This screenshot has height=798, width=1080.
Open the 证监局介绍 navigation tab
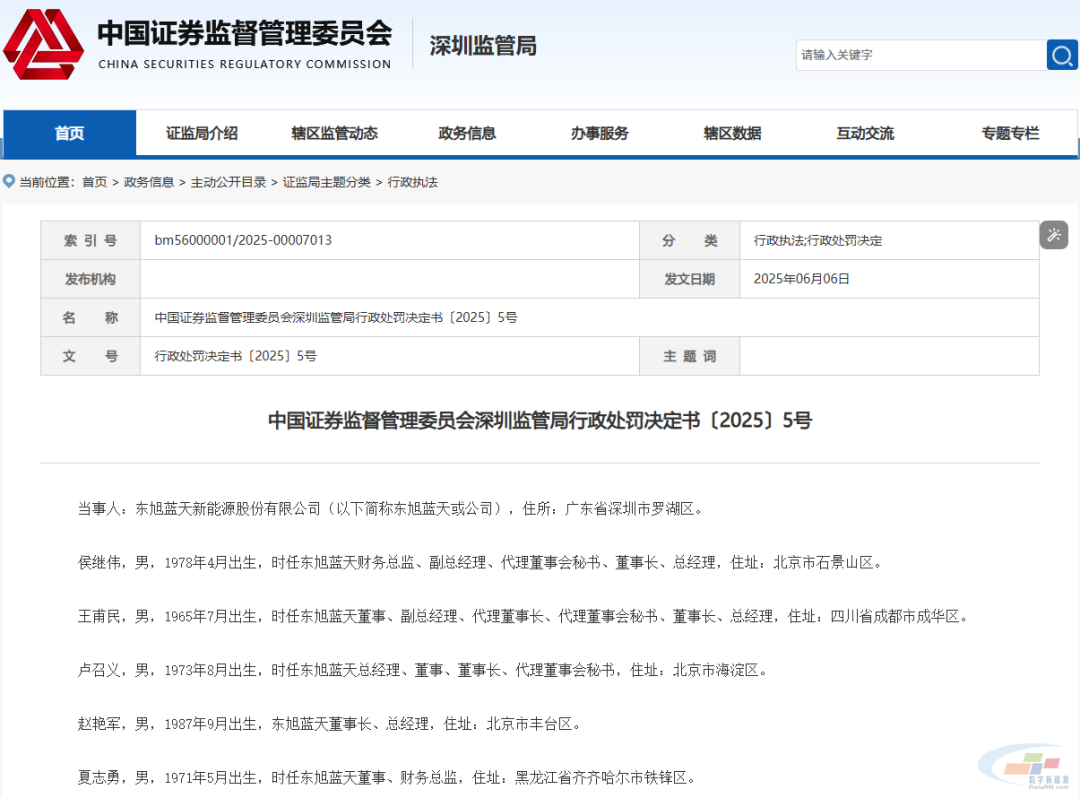pos(202,133)
